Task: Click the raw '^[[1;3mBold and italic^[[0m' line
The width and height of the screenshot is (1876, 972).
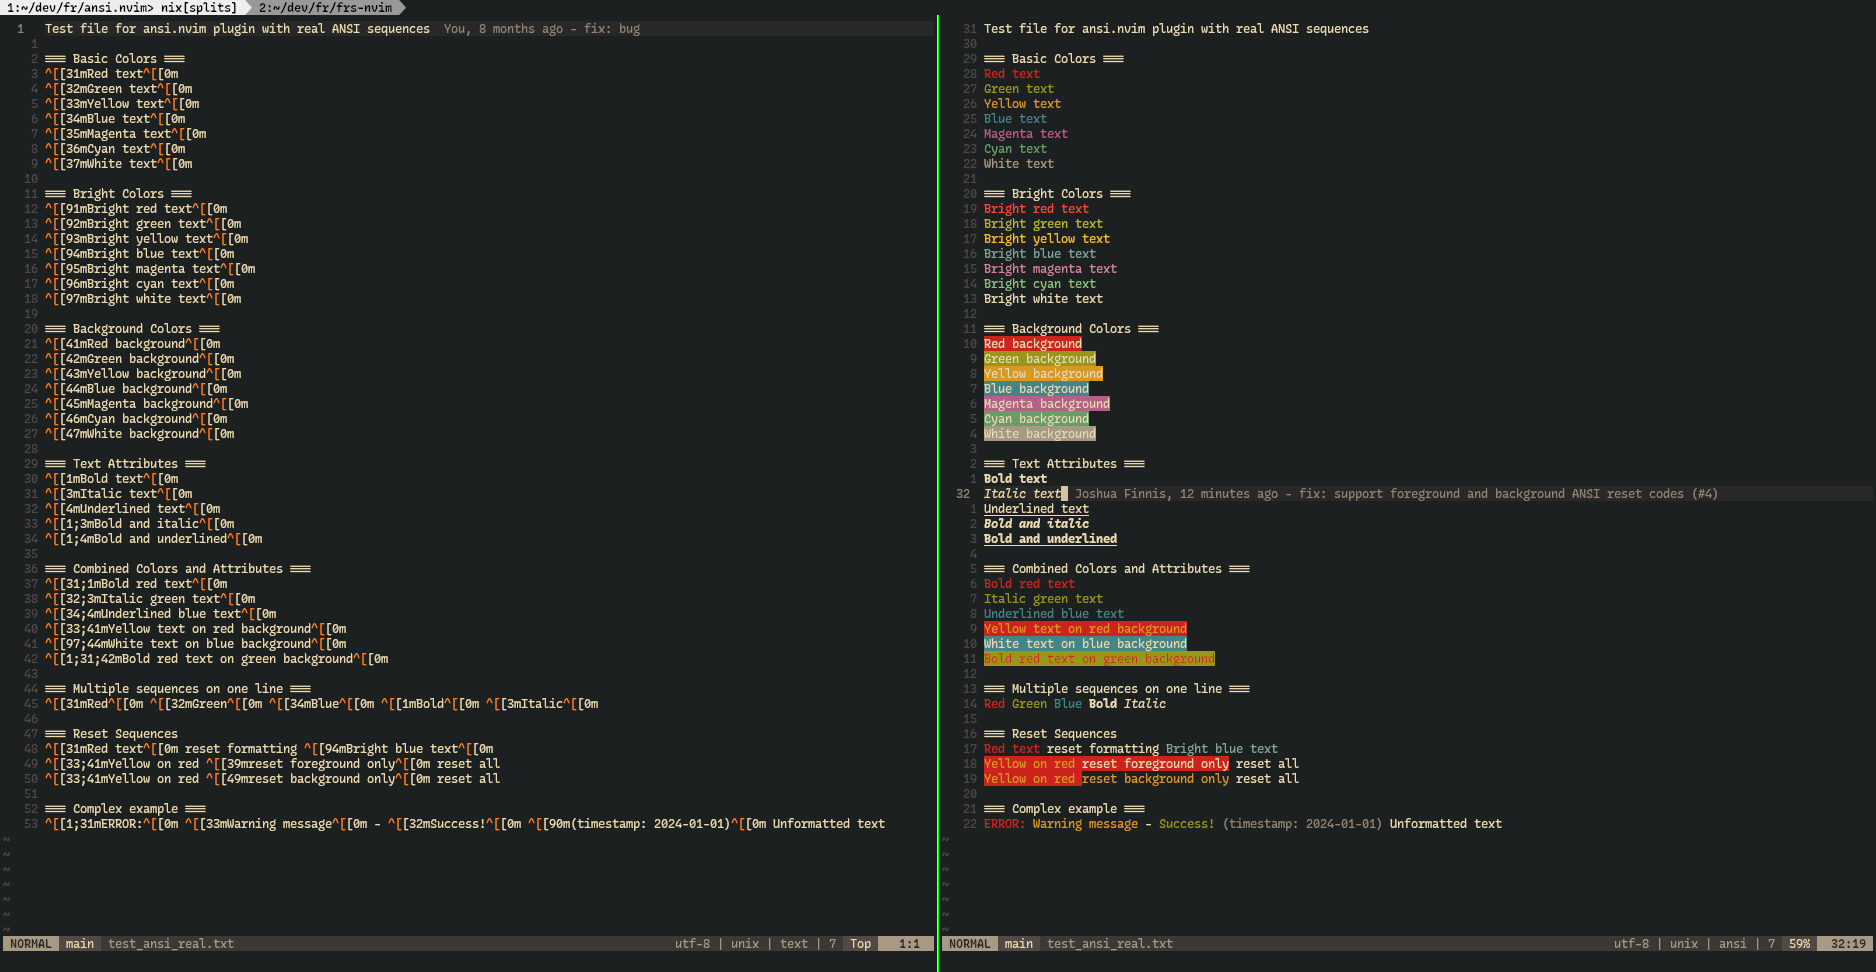Action: point(140,524)
